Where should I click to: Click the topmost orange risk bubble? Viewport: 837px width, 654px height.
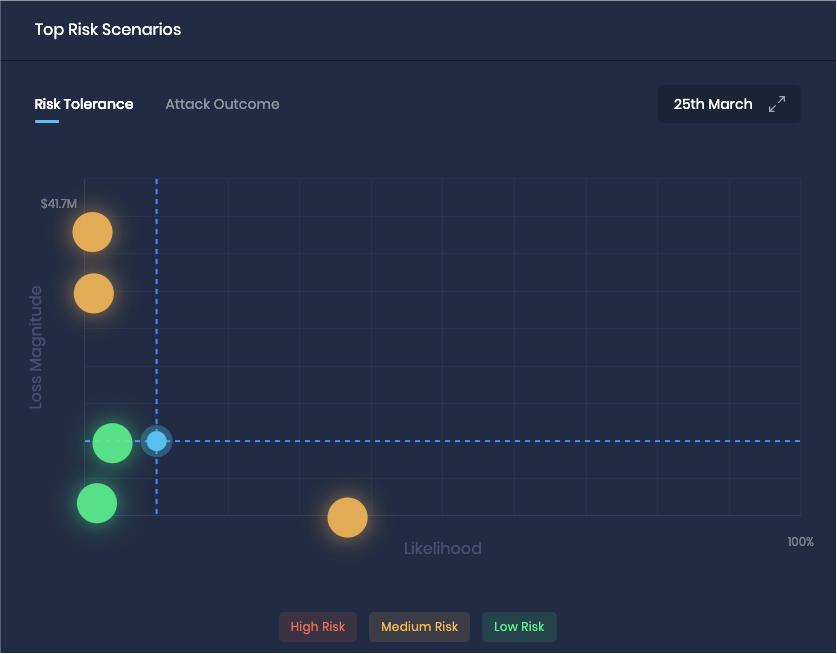pyautogui.click(x=92, y=232)
